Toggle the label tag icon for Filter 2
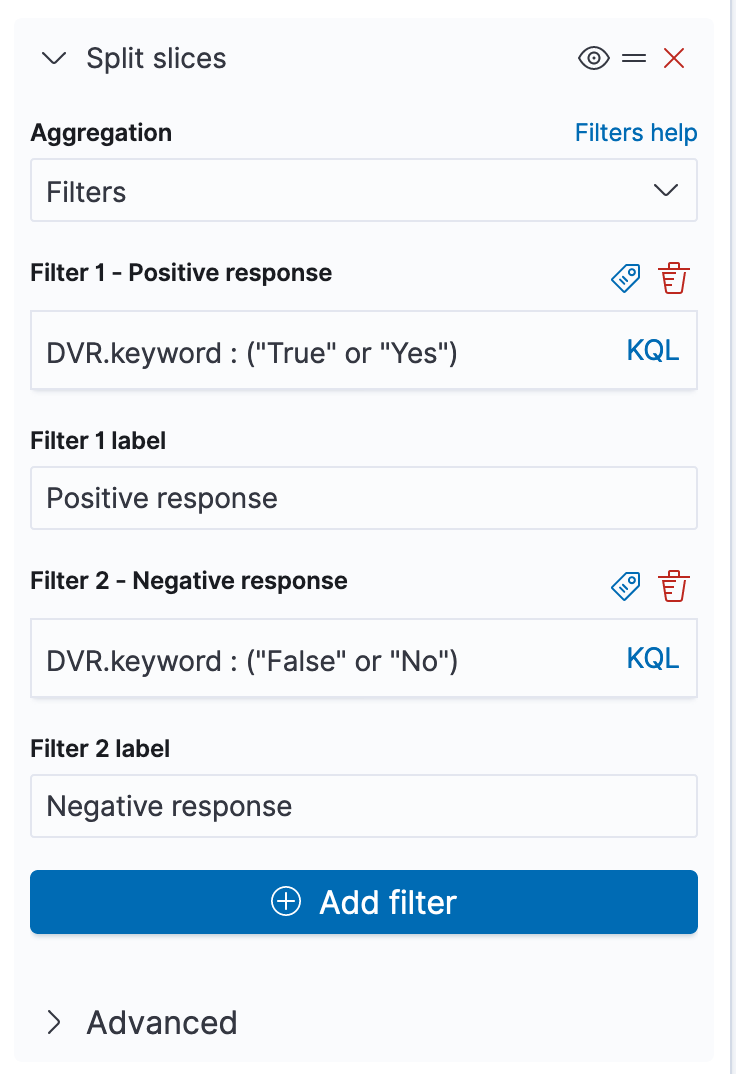The height and width of the screenshot is (1074, 736). point(625,585)
